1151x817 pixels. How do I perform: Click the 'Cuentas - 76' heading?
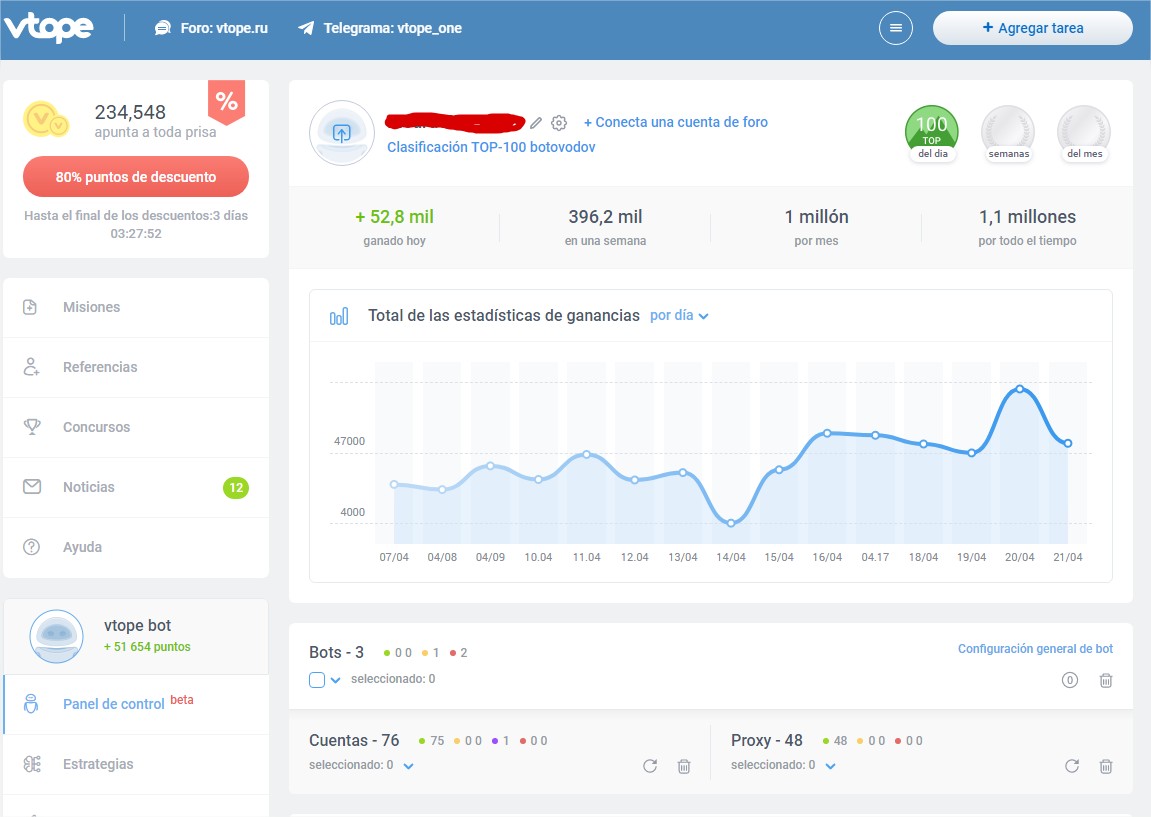coord(354,741)
